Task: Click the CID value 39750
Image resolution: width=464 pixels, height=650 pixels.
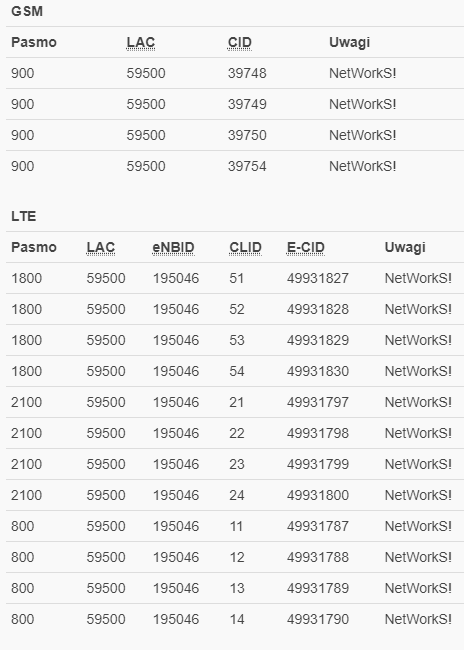Action: click(x=247, y=135)
